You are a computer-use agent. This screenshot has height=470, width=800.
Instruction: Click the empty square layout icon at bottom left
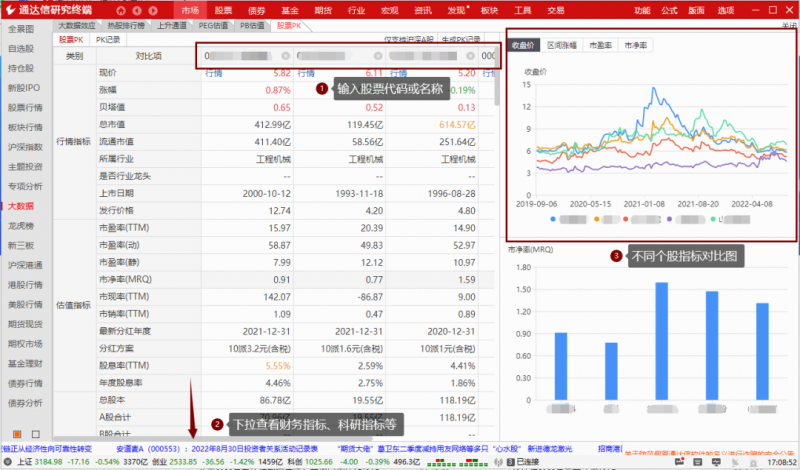pyautogui.click(x=36, y=434)
